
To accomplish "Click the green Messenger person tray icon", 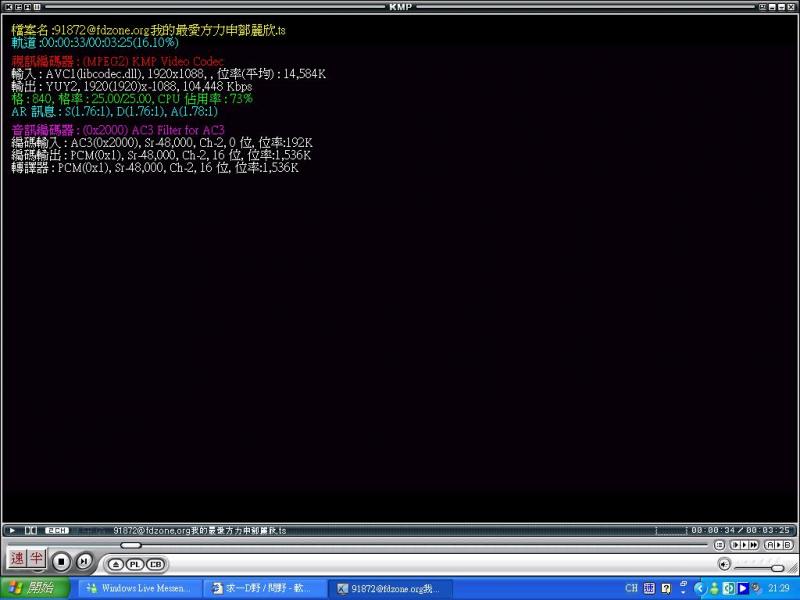I will click(713, 589).
